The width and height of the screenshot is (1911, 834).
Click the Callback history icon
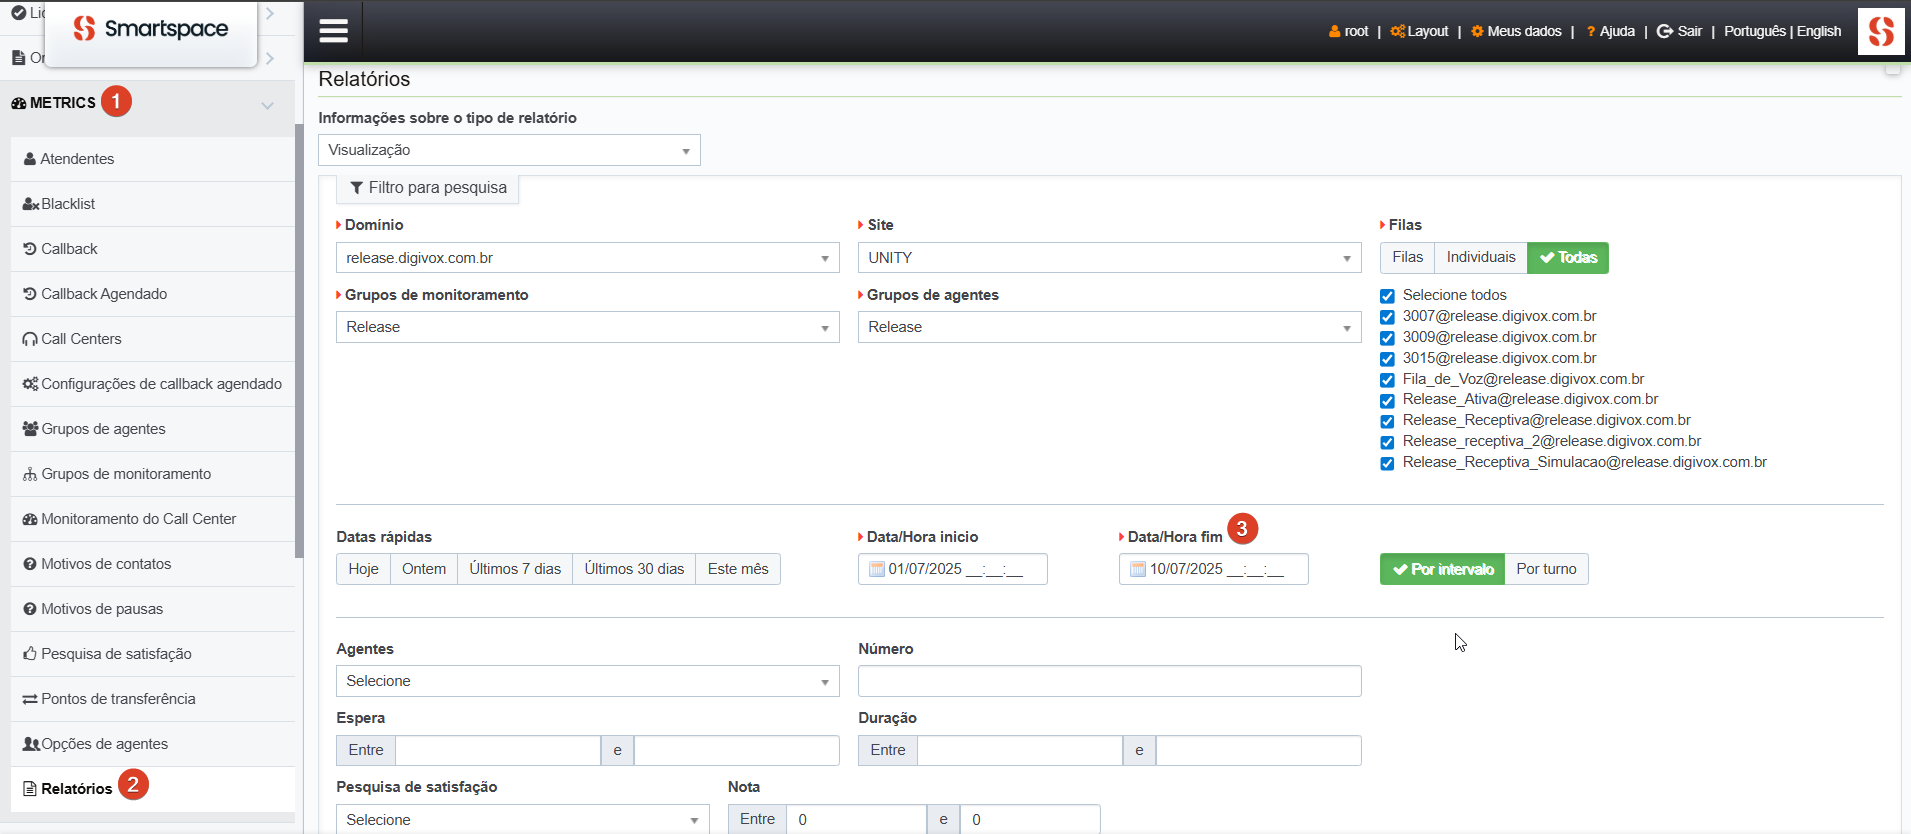coord(30,249)
